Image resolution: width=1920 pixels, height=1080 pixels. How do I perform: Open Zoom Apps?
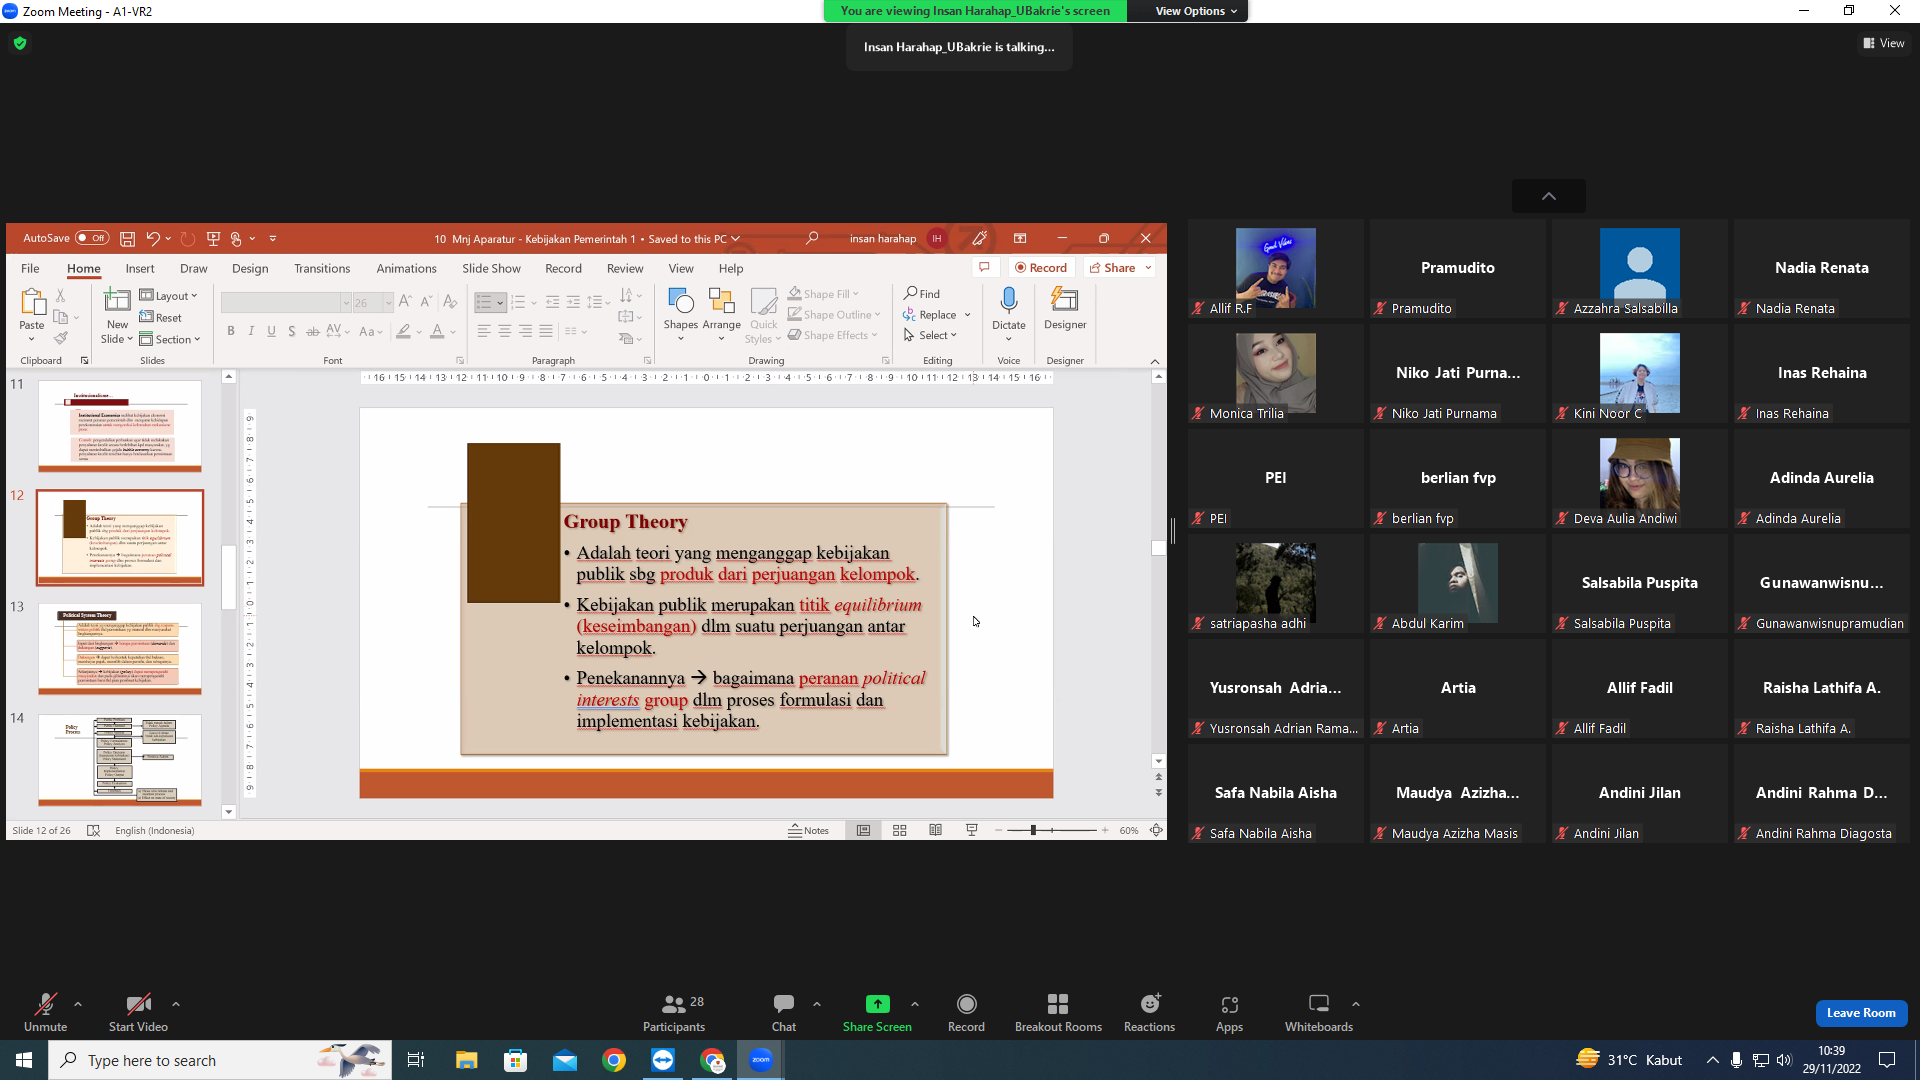[1229, 1012]
